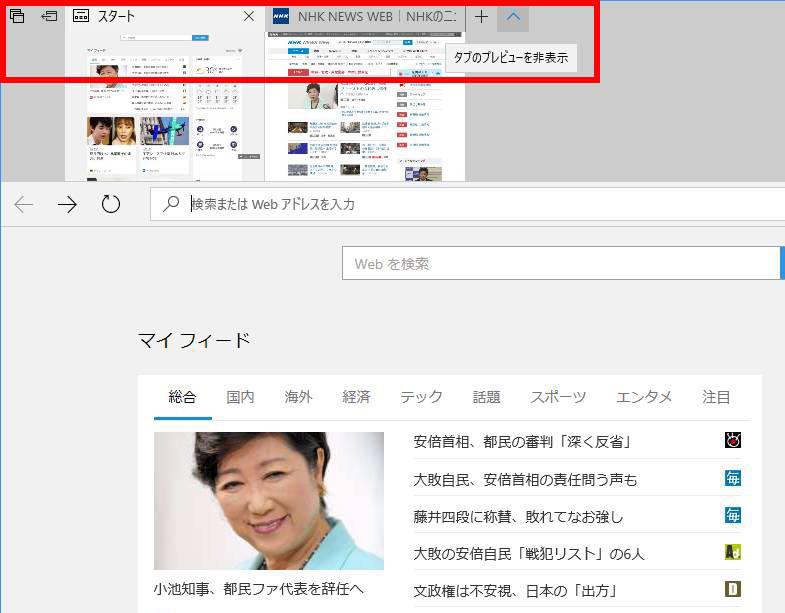785x613 pixels.
Task: Close the スタート tab
Action: click(249, 16)
